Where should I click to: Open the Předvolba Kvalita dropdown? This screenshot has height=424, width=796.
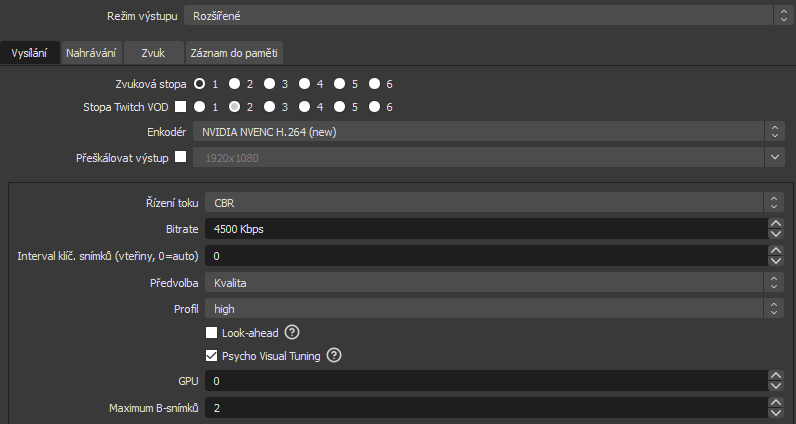(495, 283)
